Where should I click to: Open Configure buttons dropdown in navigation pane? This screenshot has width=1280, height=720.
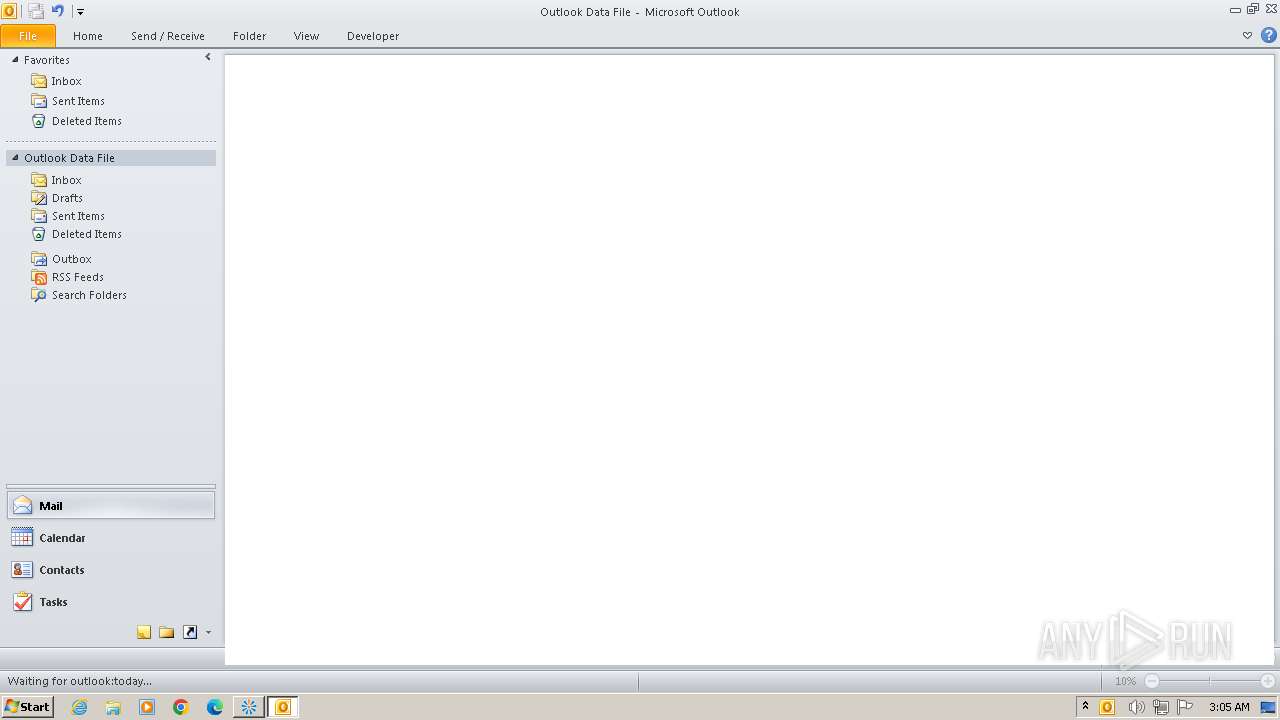tap(208, 632)
